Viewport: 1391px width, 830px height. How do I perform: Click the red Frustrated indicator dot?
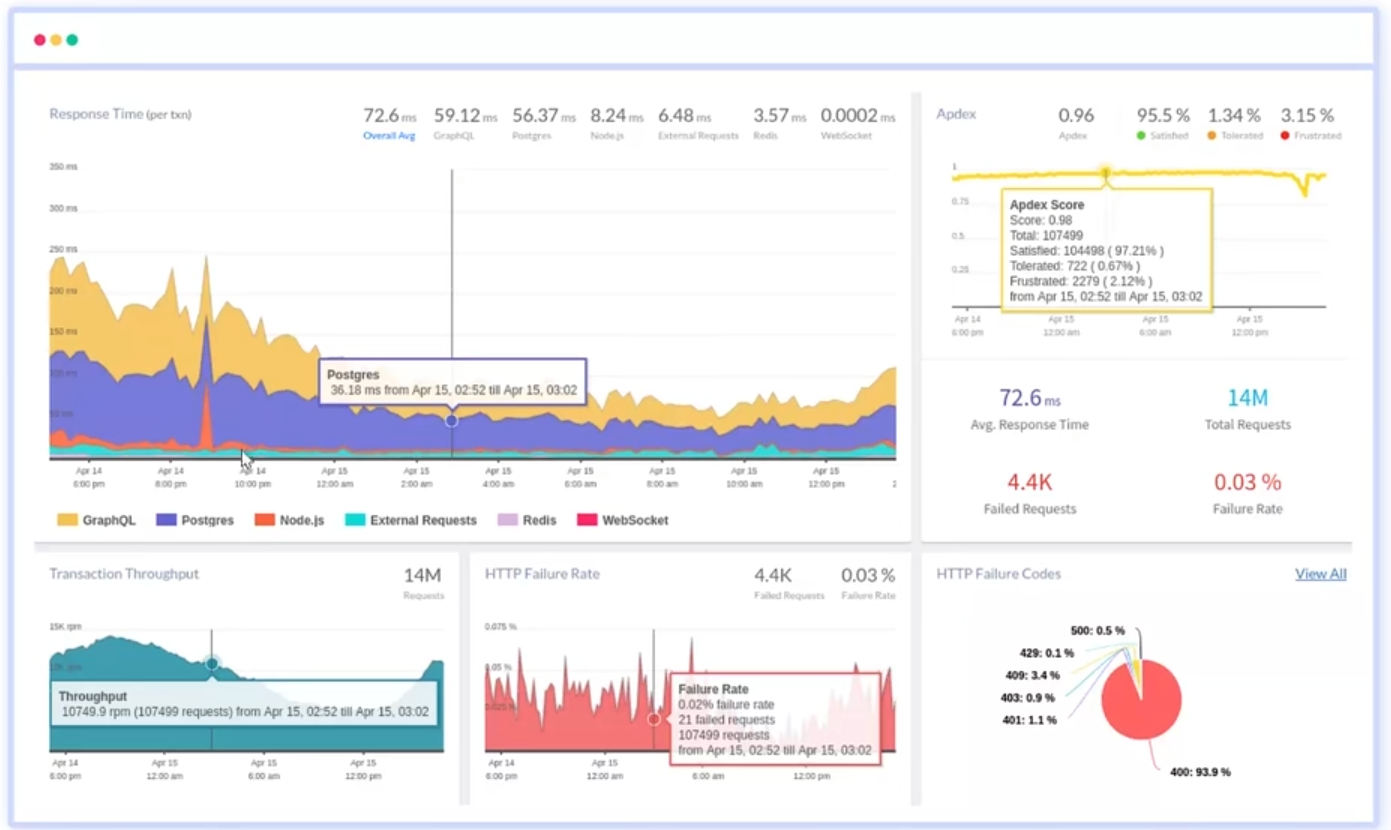click(1285, 136)
